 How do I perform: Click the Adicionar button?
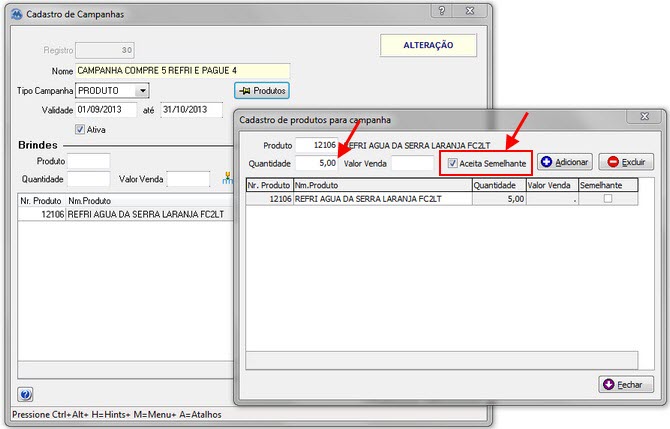pos(564,162)
